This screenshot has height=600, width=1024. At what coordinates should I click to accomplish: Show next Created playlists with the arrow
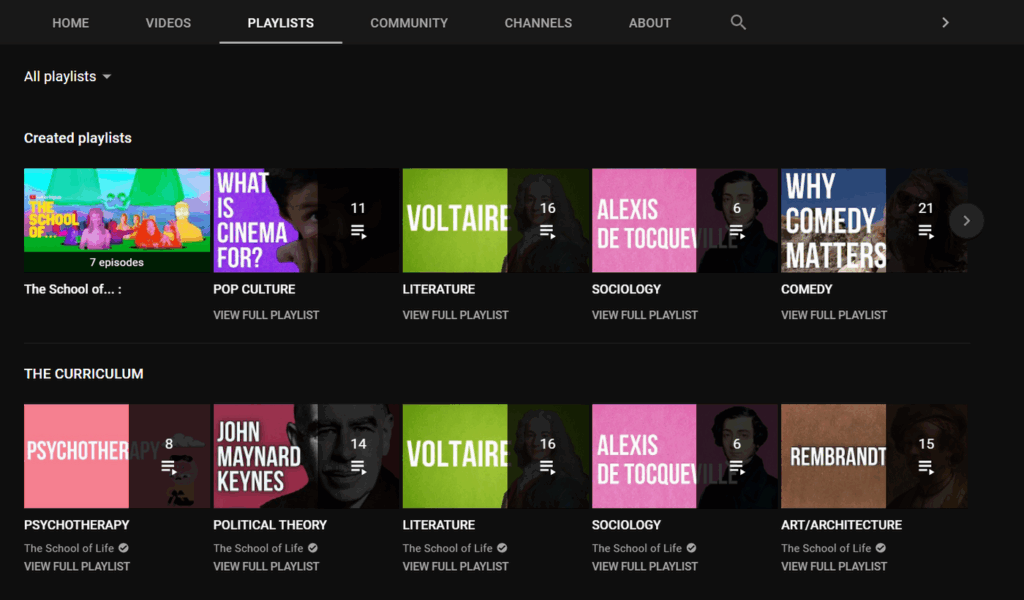[967, 221]
